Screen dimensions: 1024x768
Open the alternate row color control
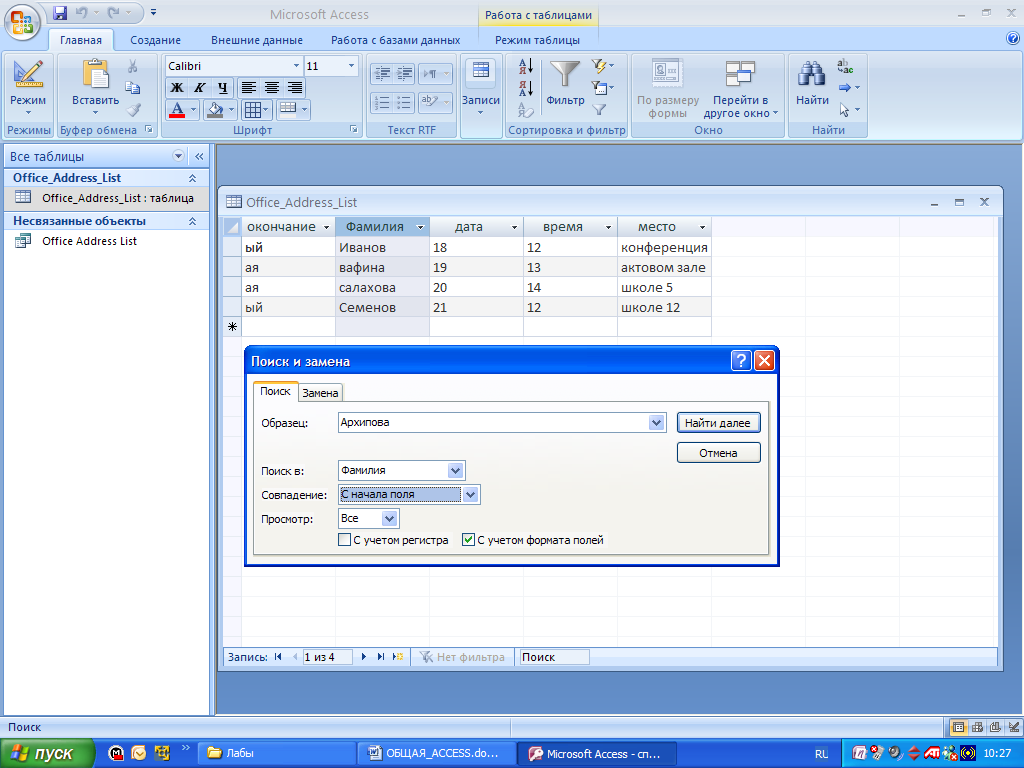point(293,109)
